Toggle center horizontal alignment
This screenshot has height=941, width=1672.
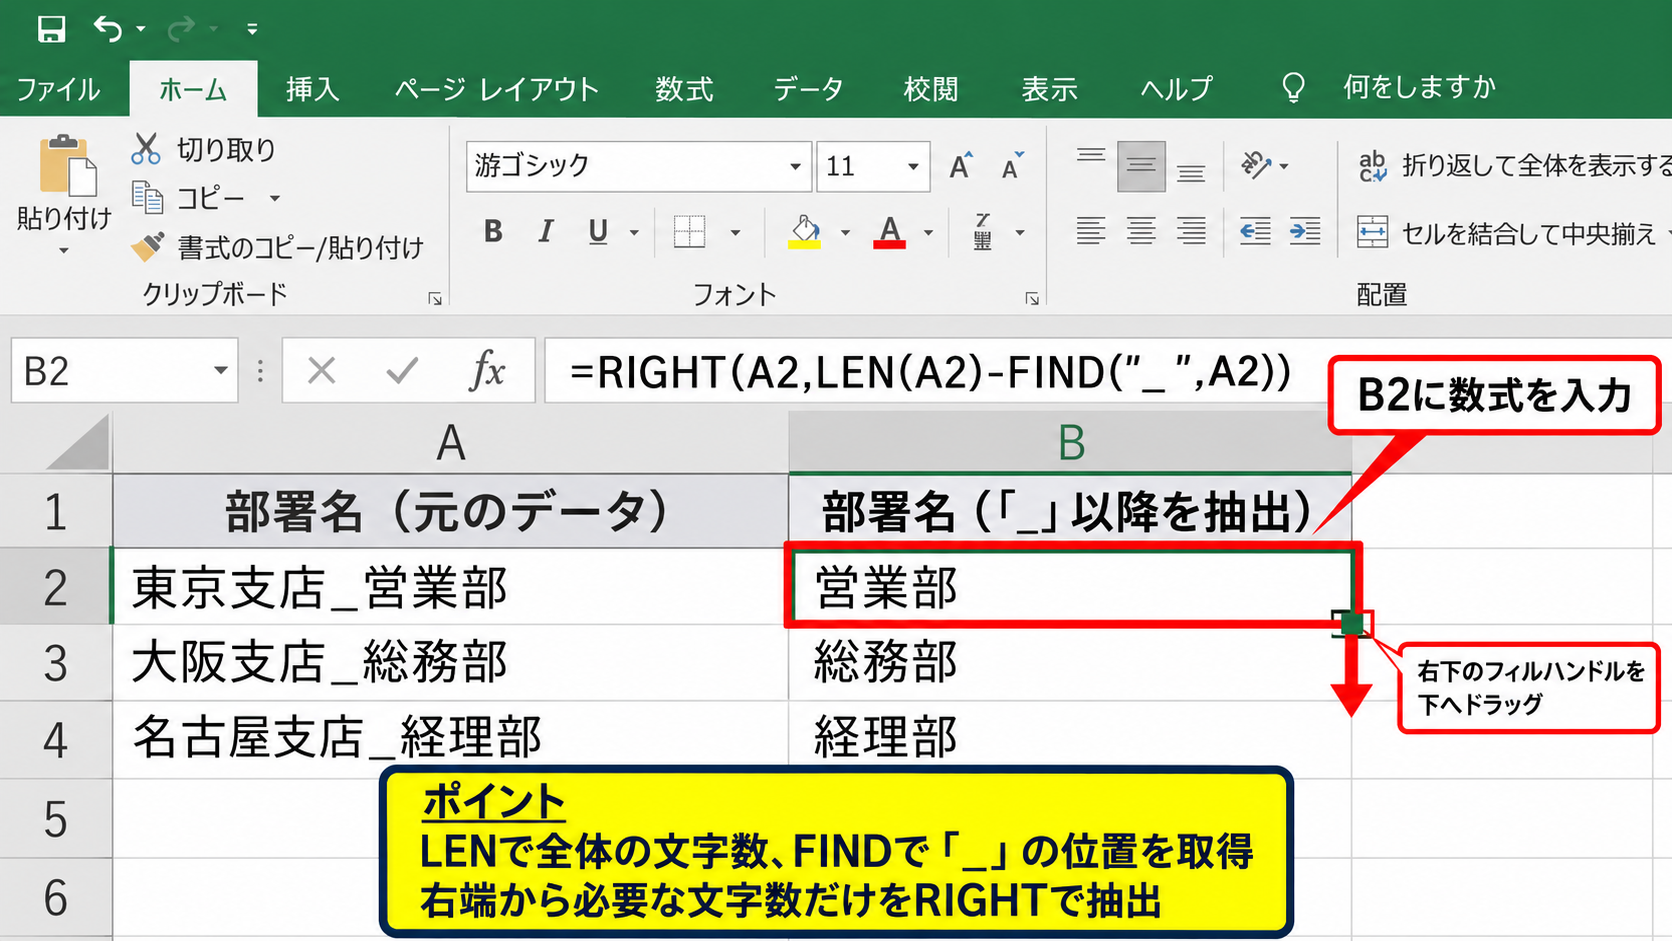coord(1141,232)
